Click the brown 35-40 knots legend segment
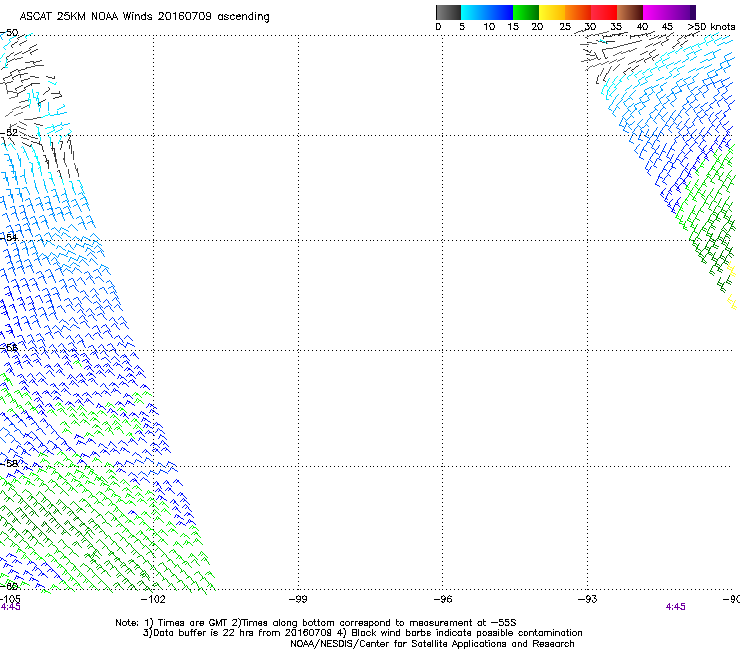 click(630, 12)
